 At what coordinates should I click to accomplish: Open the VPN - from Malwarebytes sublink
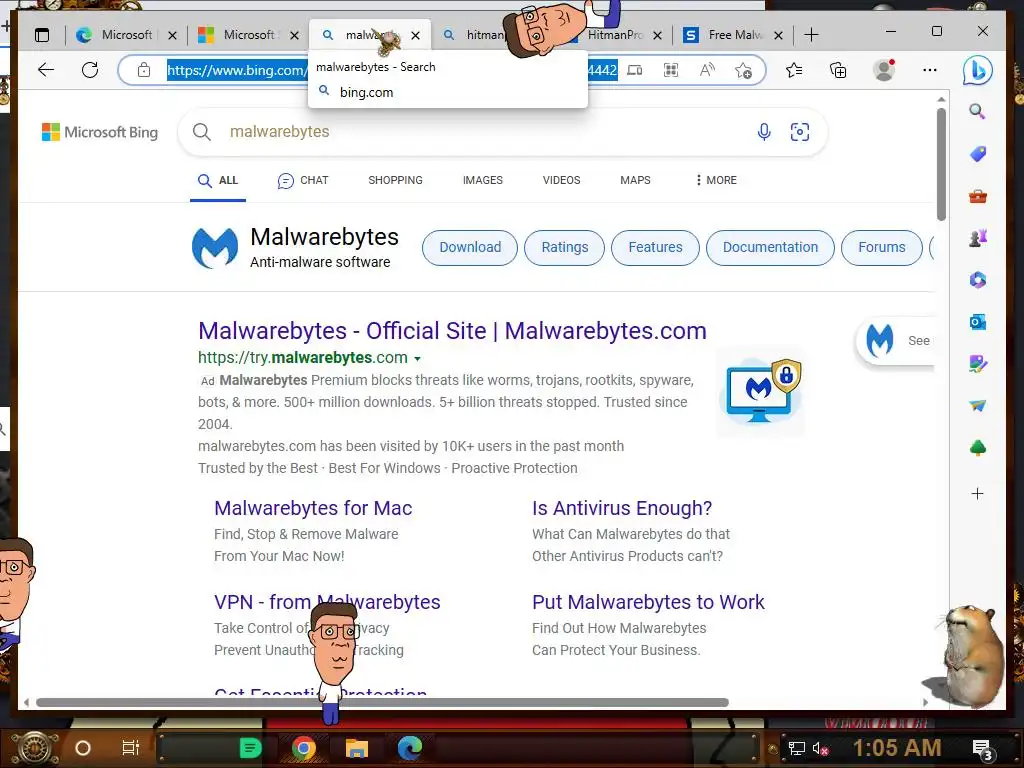[x=327, y=602]
